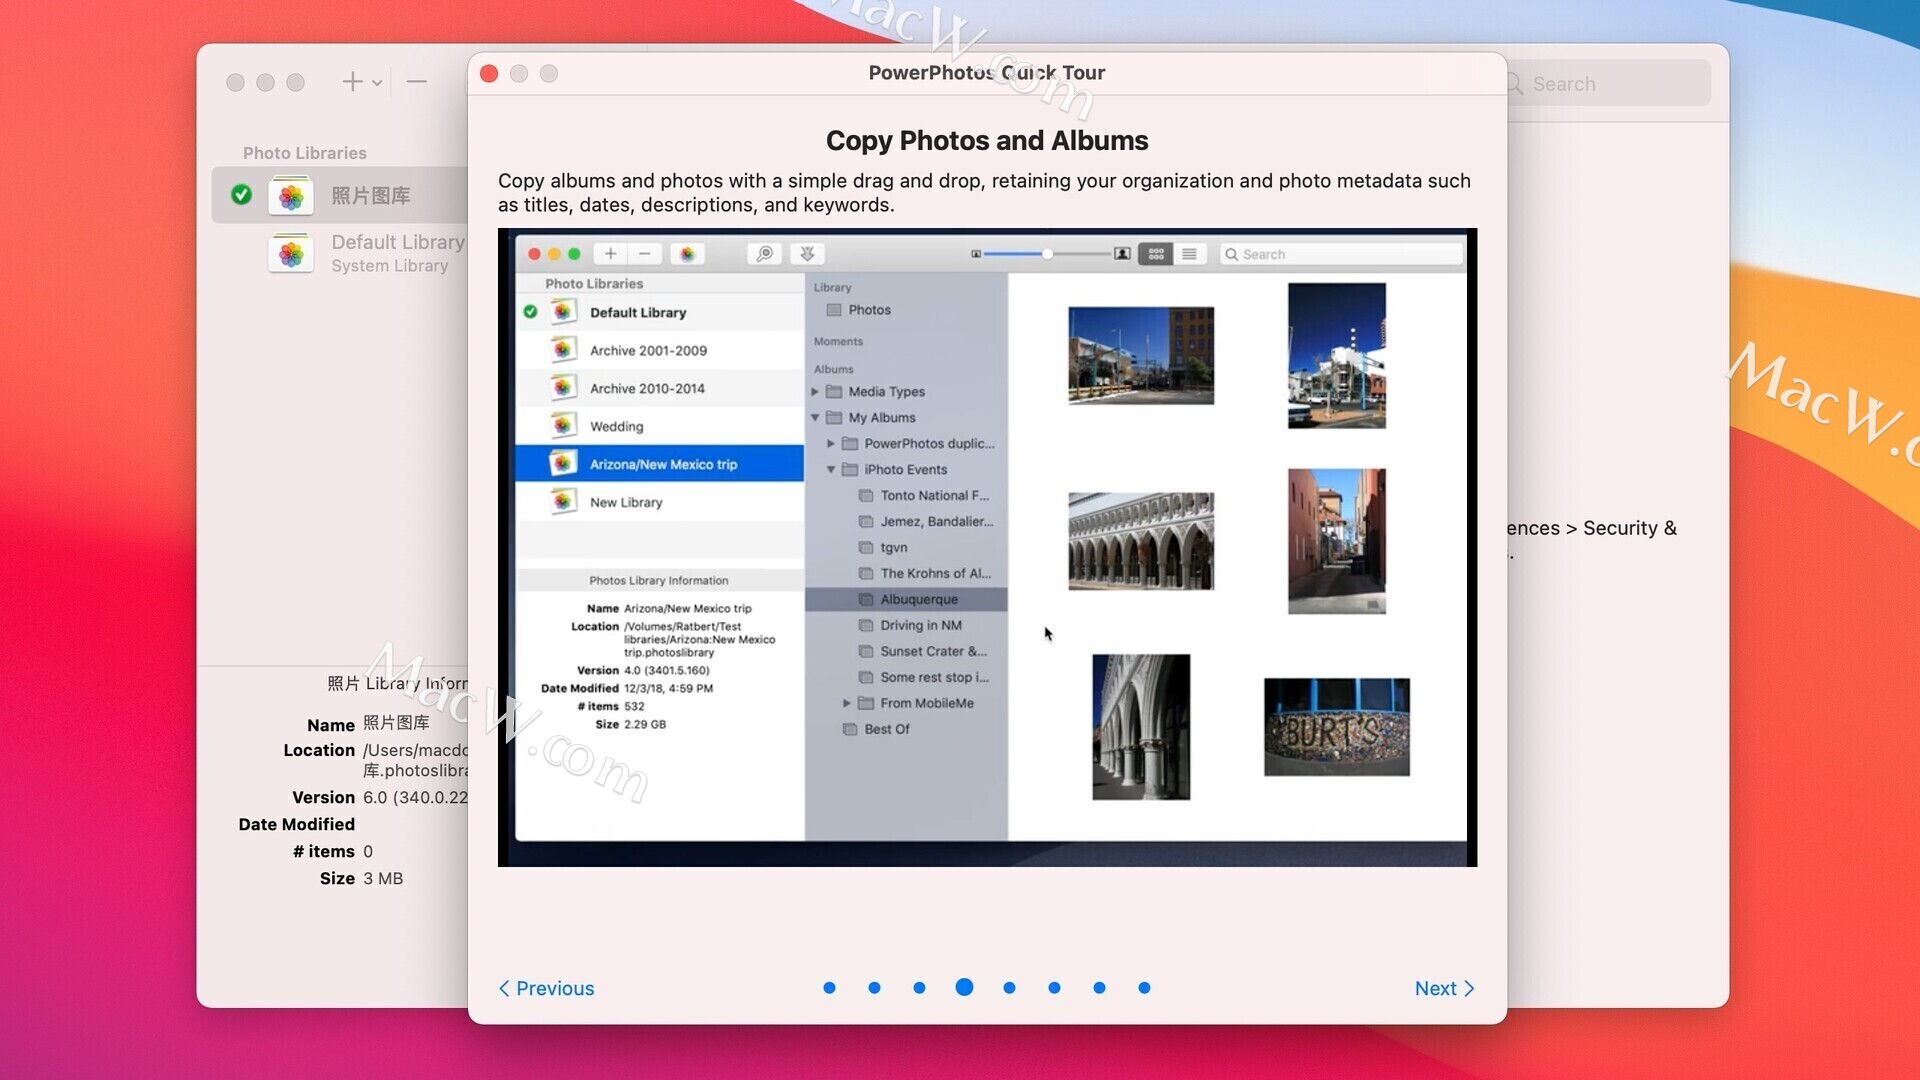
Task: Go to the Next tour page
Action: click(1444, 988)
